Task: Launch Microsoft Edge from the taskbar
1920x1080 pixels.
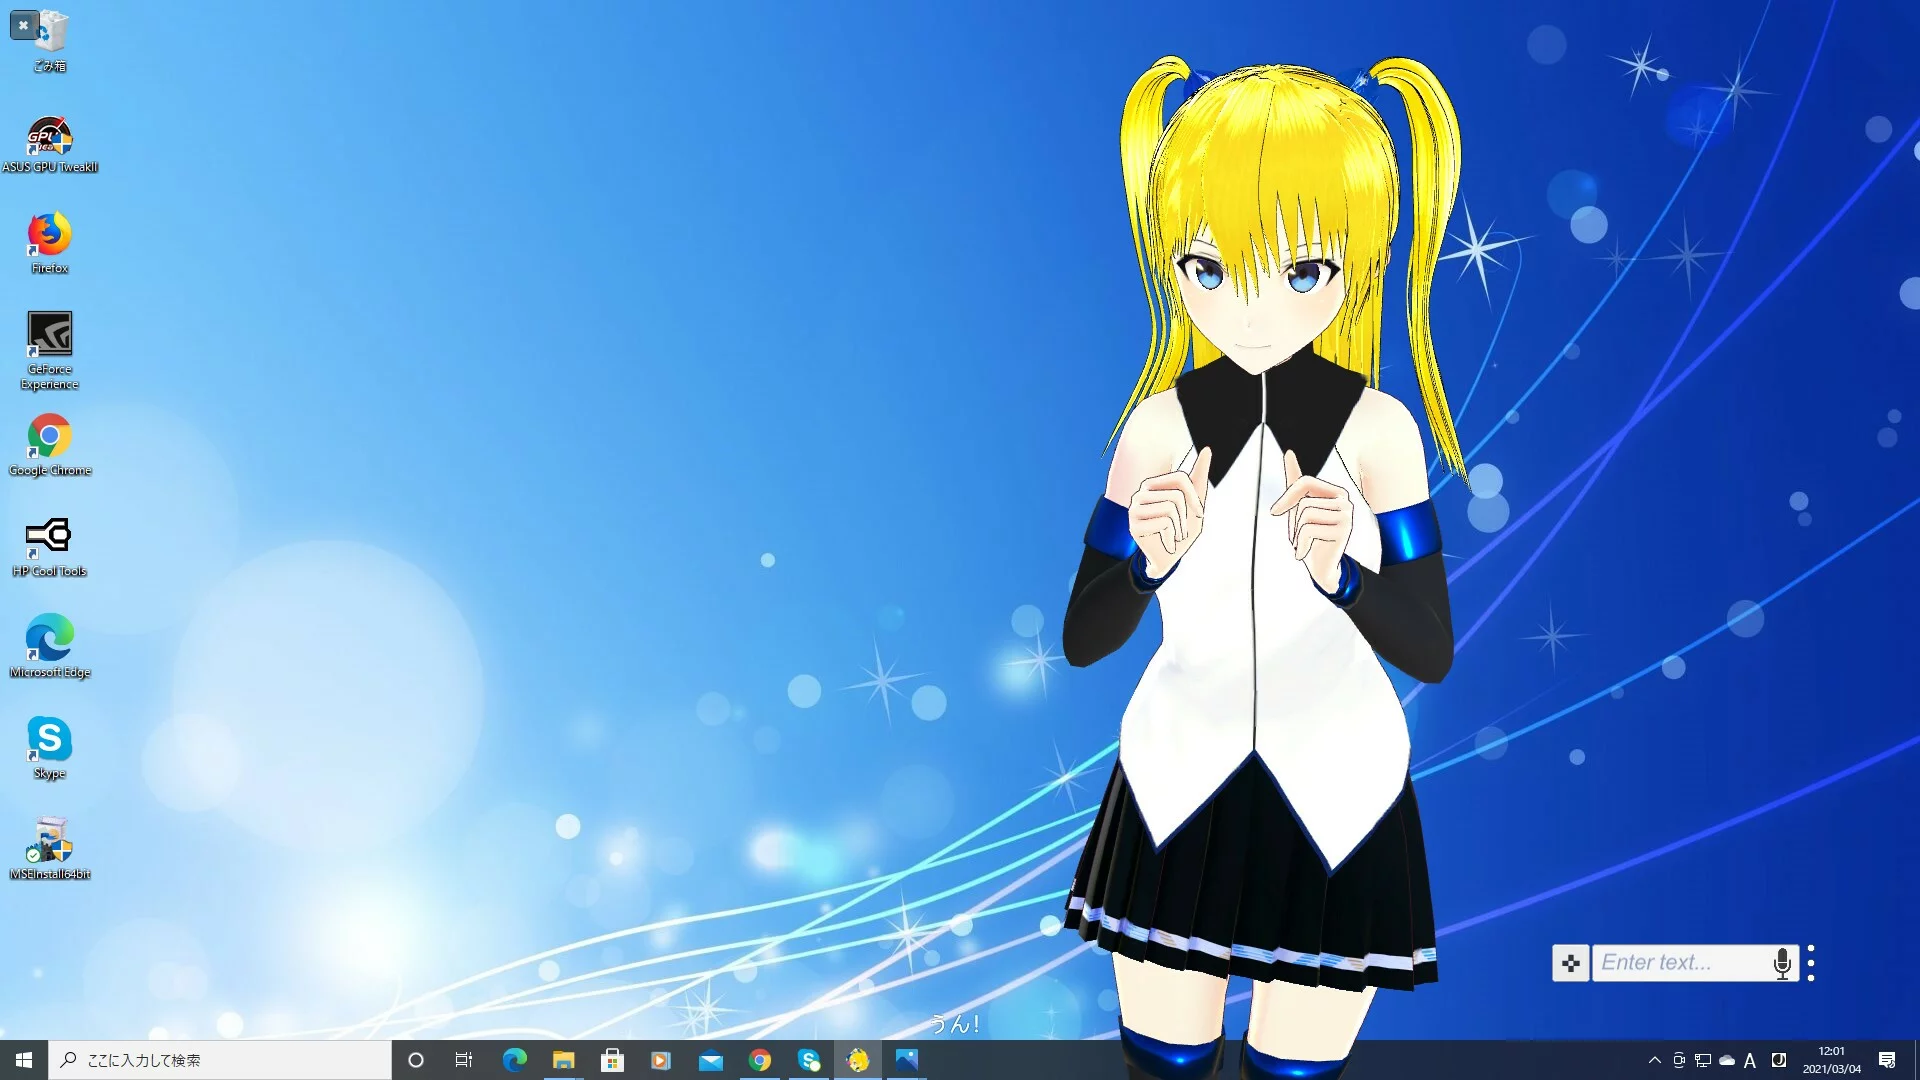Action: pos(514,1060)
